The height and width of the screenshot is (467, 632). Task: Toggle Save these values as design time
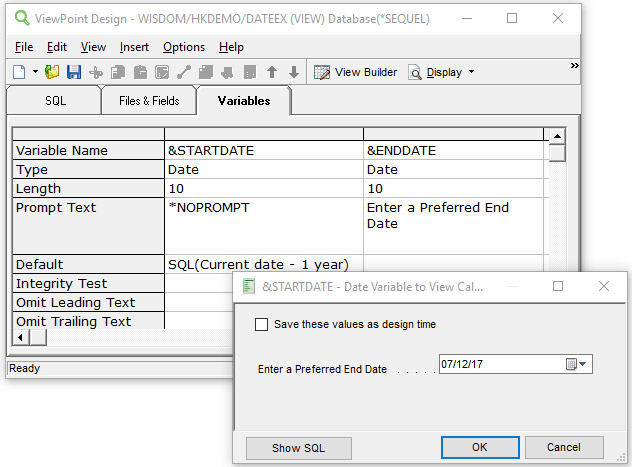click(x=261, y=324)
